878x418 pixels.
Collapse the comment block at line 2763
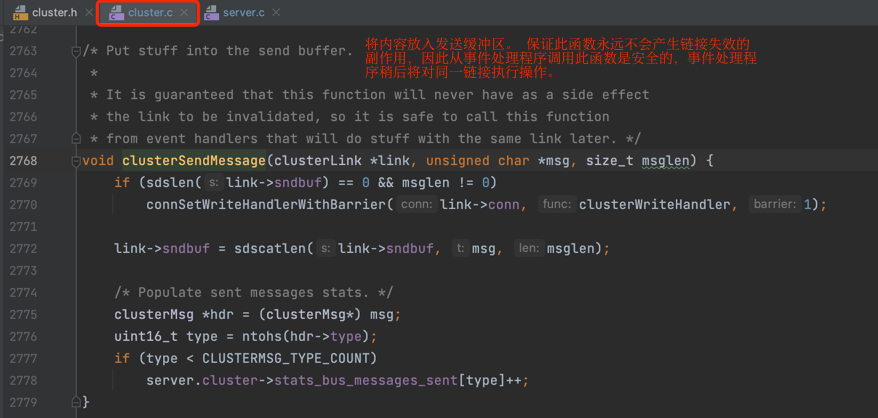[x=76, y=52]
